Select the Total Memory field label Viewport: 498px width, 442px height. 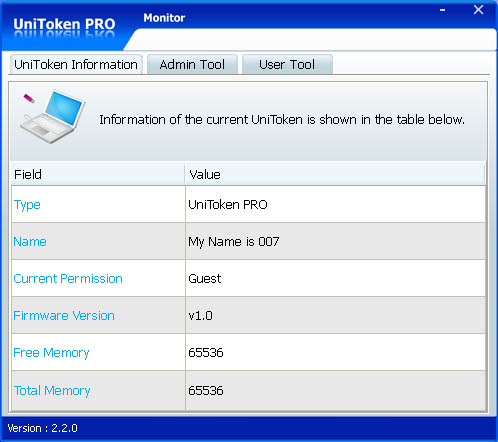tap(52, 390)
